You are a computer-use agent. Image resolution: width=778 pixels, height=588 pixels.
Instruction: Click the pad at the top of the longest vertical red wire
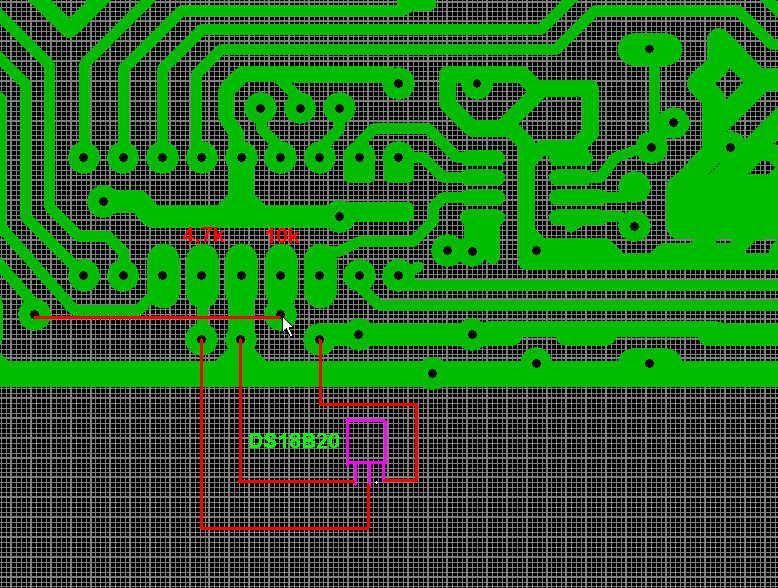[202, 341]
